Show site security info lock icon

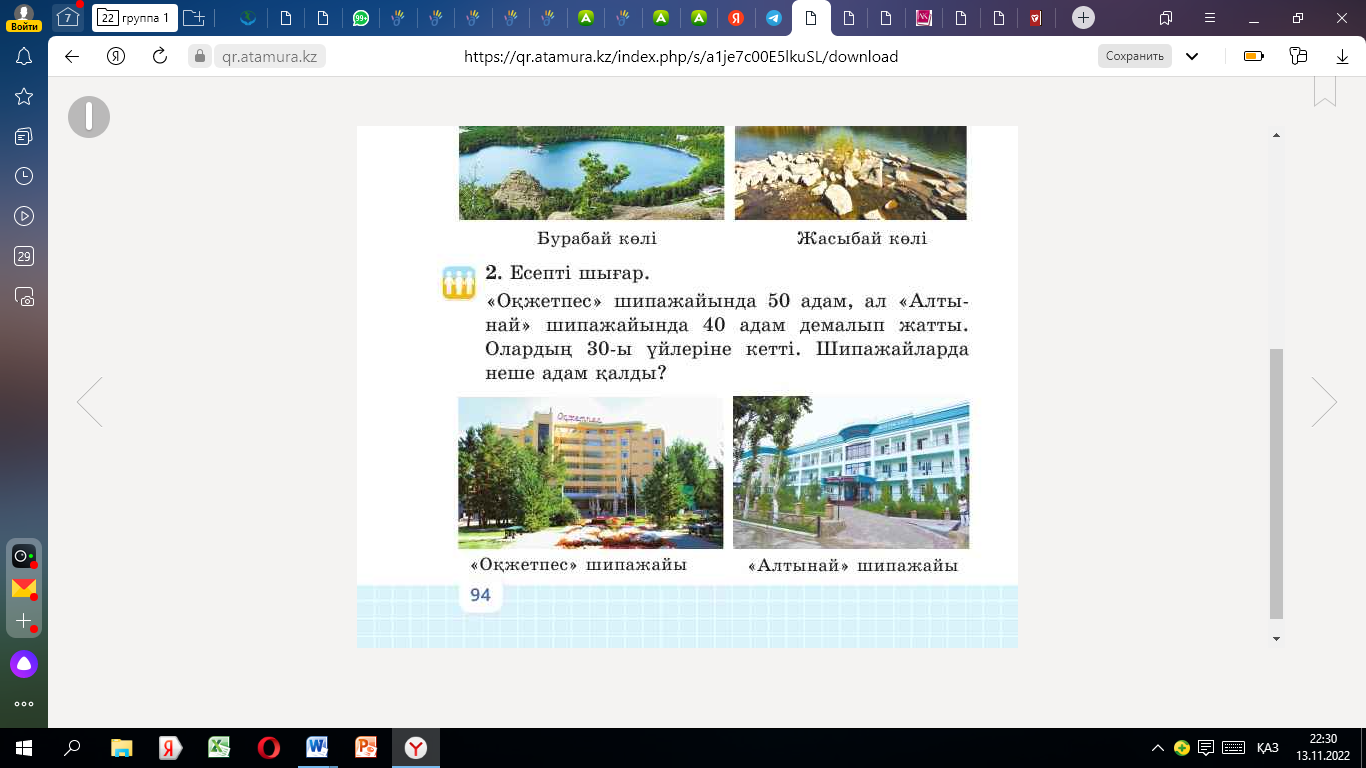coord(199,57)
